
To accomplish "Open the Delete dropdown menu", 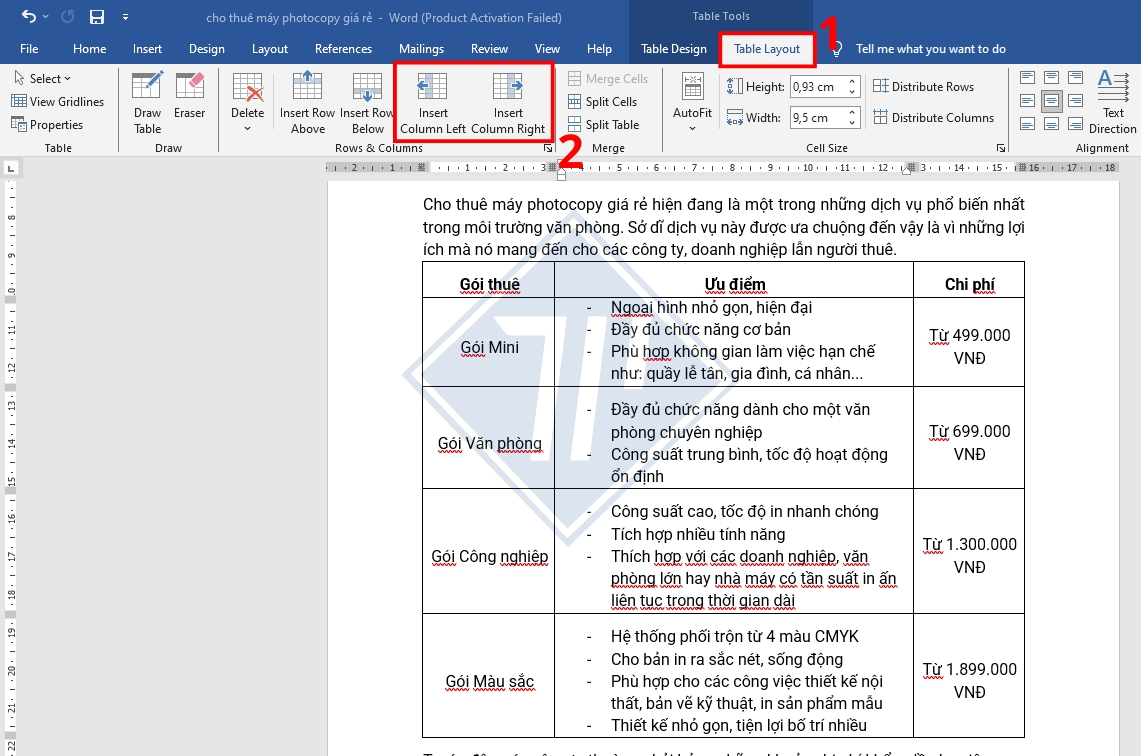I will coord(247,103).
